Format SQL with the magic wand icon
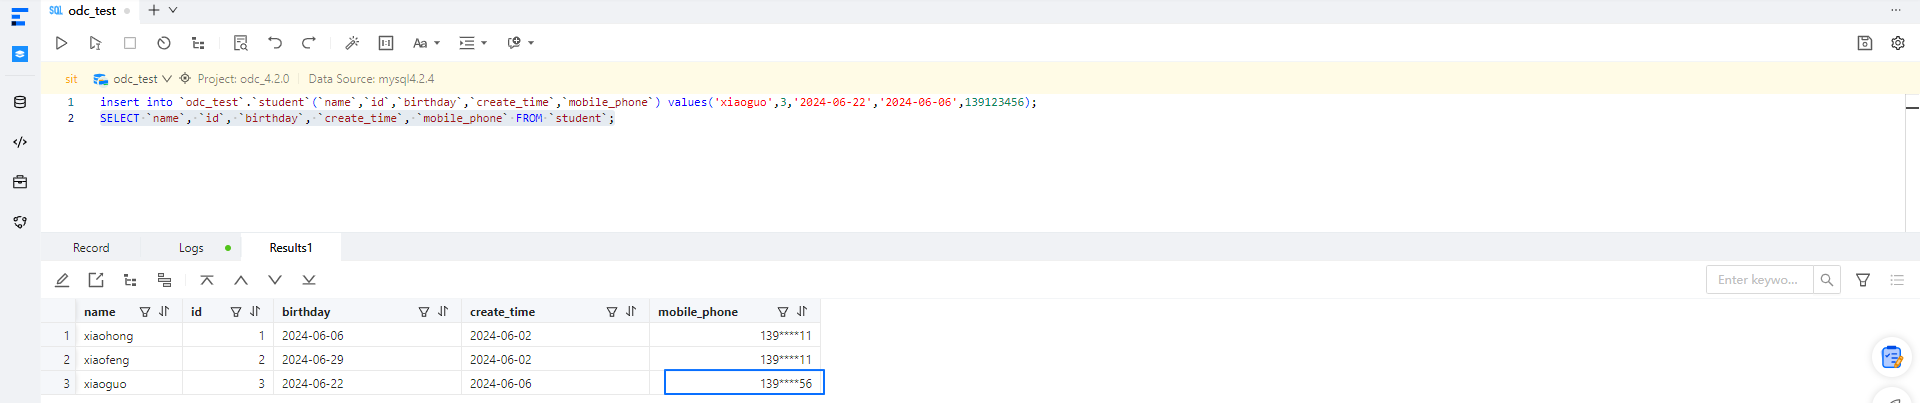 click(352, 43)
